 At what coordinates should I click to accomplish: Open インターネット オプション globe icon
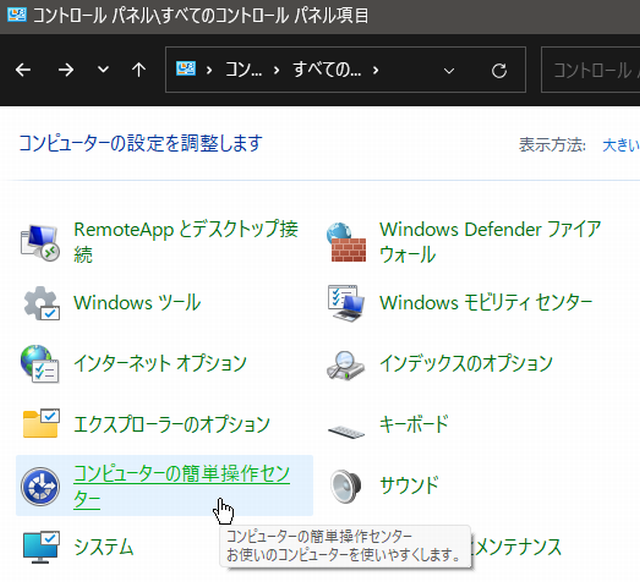coord(41,364)
